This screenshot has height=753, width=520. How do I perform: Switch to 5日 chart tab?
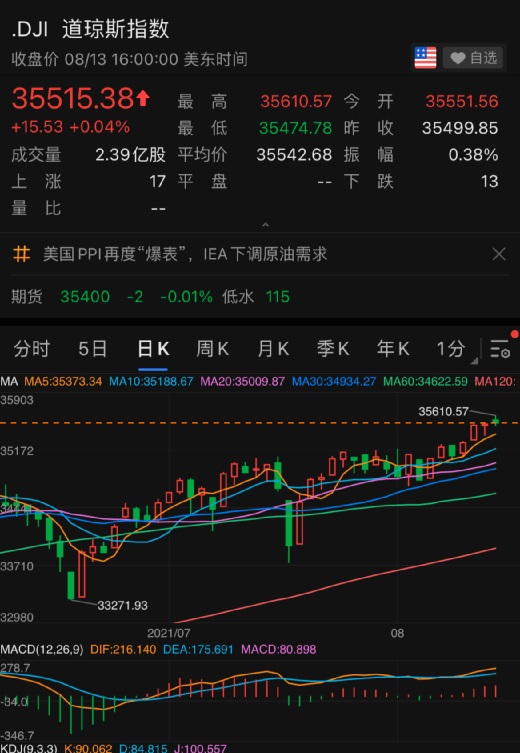coord(92,349)
